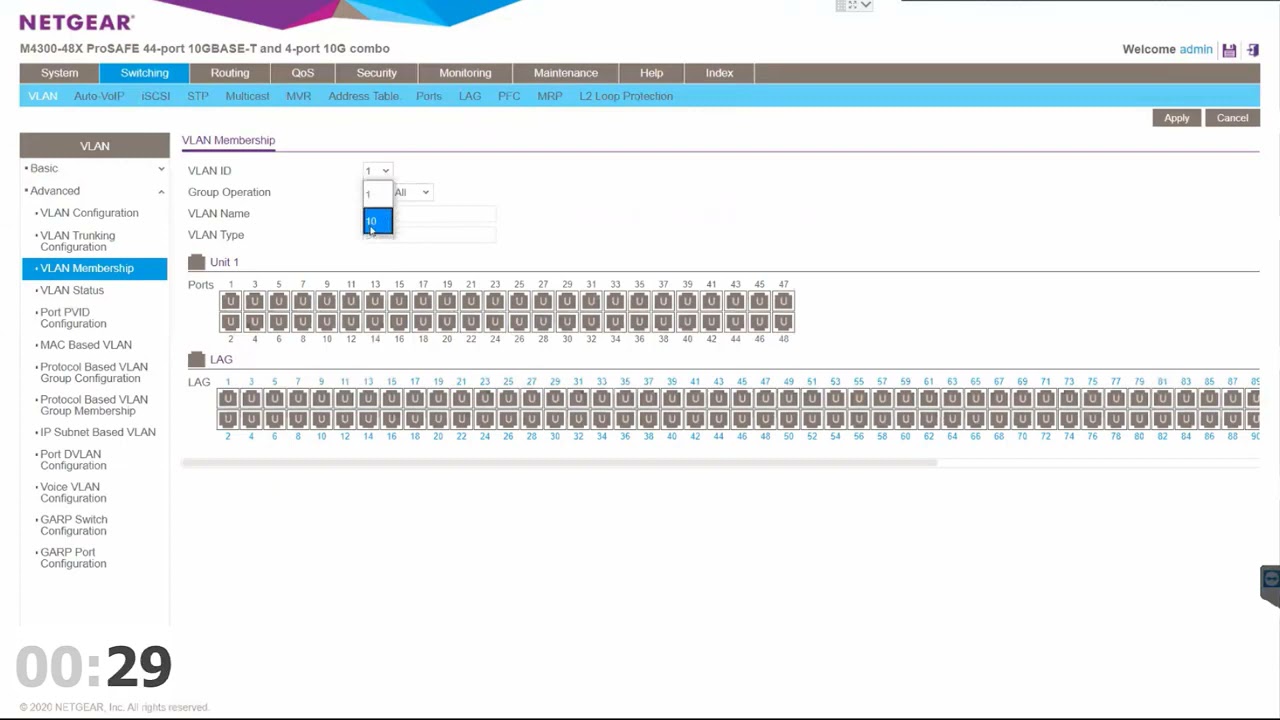Choose VLAN 1 in the open list
Viewport: 1280px width, 720px height.
378,194
